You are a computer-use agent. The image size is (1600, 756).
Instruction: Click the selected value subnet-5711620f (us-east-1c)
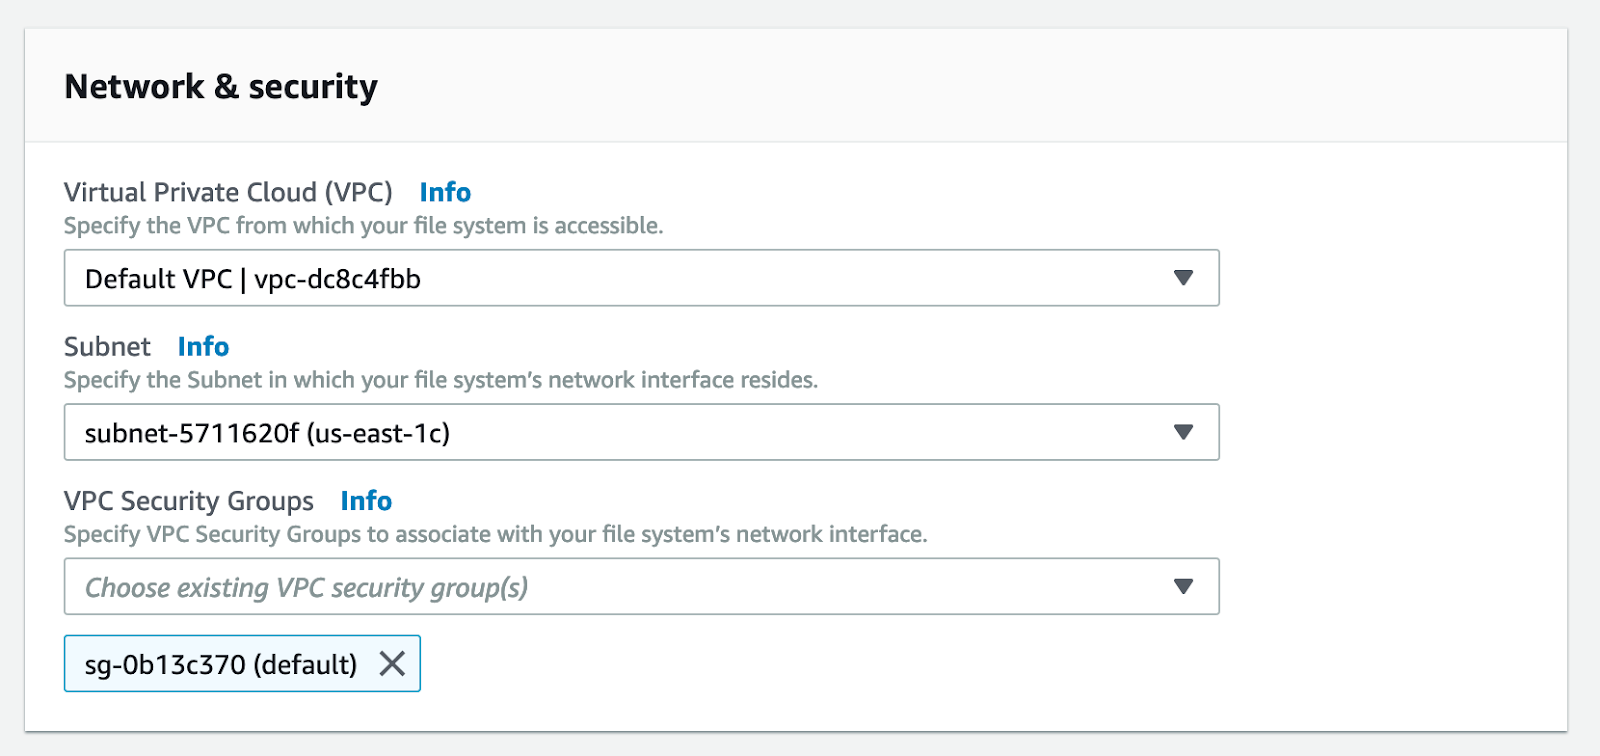point(267,433)
